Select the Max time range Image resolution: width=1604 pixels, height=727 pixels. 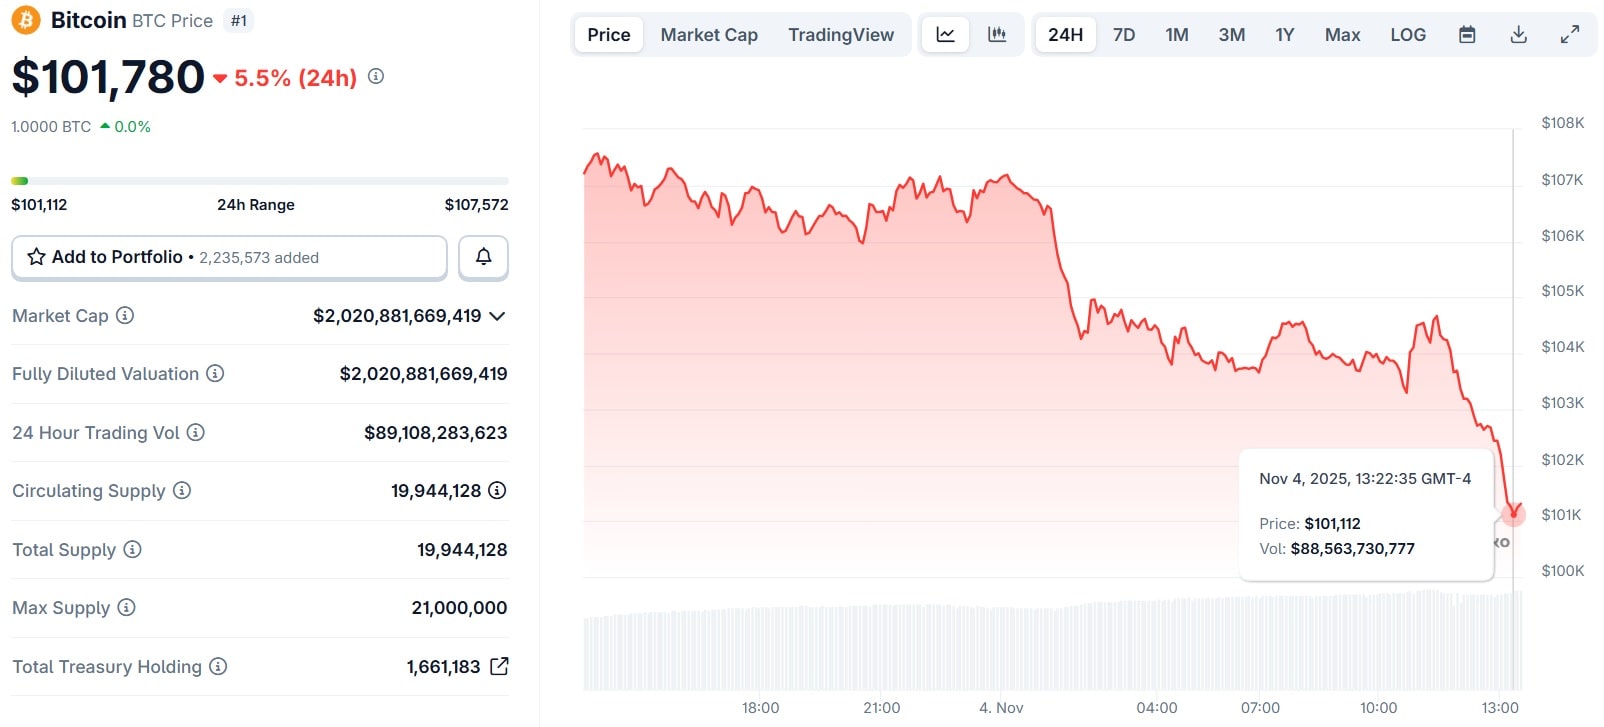point(1342,35)
